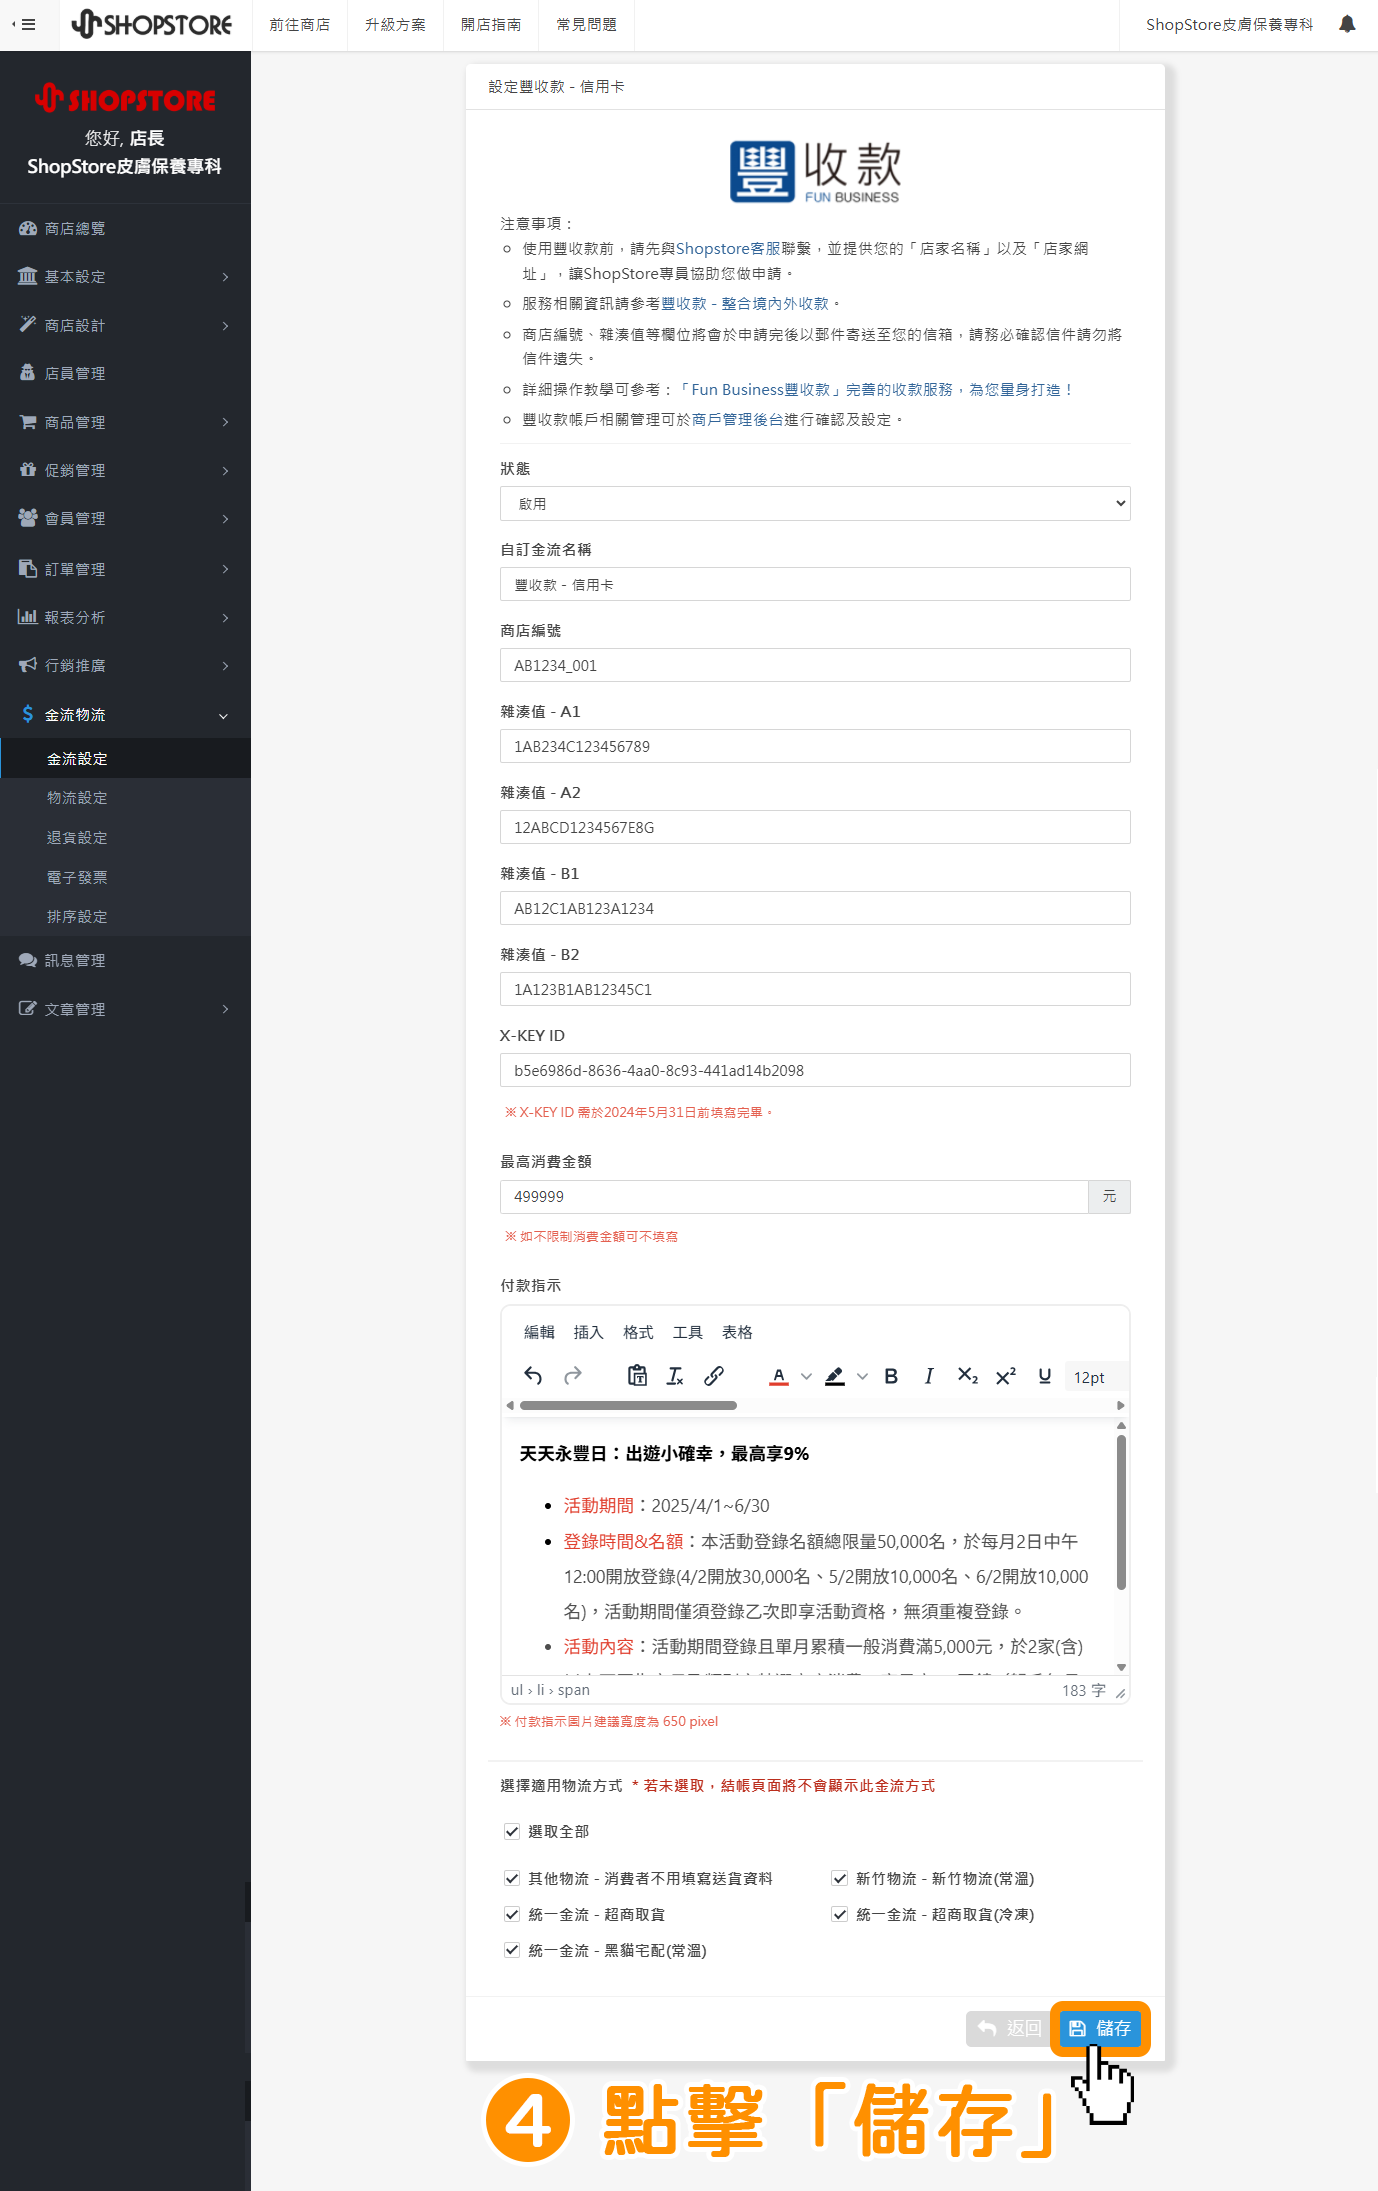This screenshot has width=1378, height=2191.
Task: Expand 商店設計 in sidebar
Action: click(125, 325)
